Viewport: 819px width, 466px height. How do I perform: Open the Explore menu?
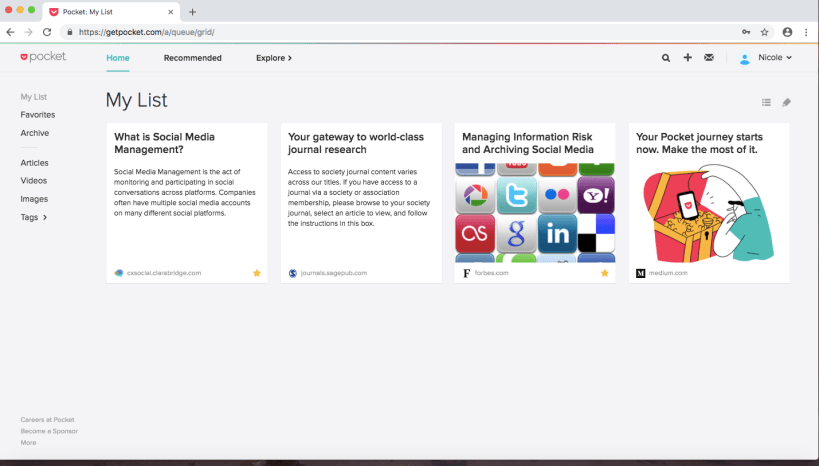(x=273, y=58)
